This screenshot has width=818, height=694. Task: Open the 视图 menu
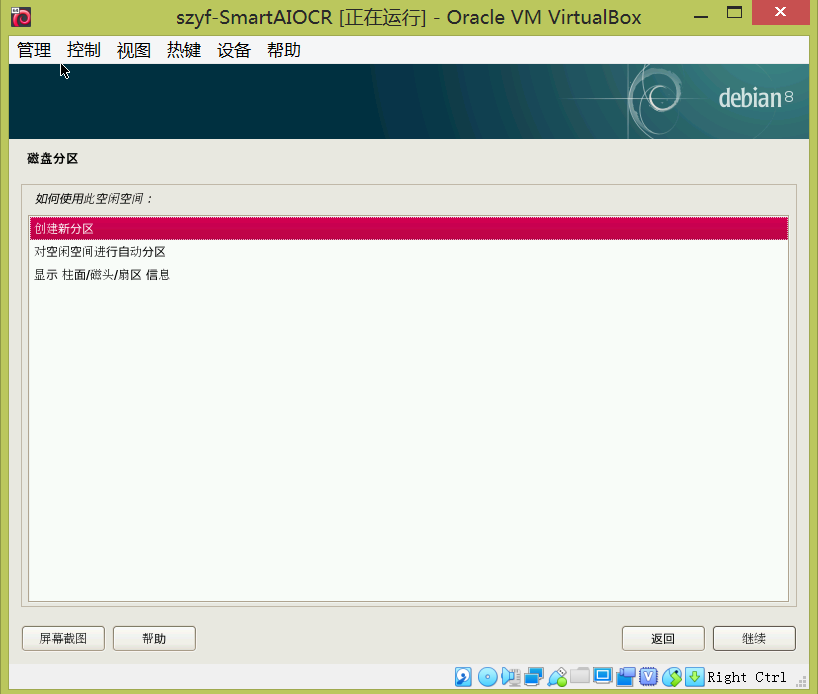point(134,50)
